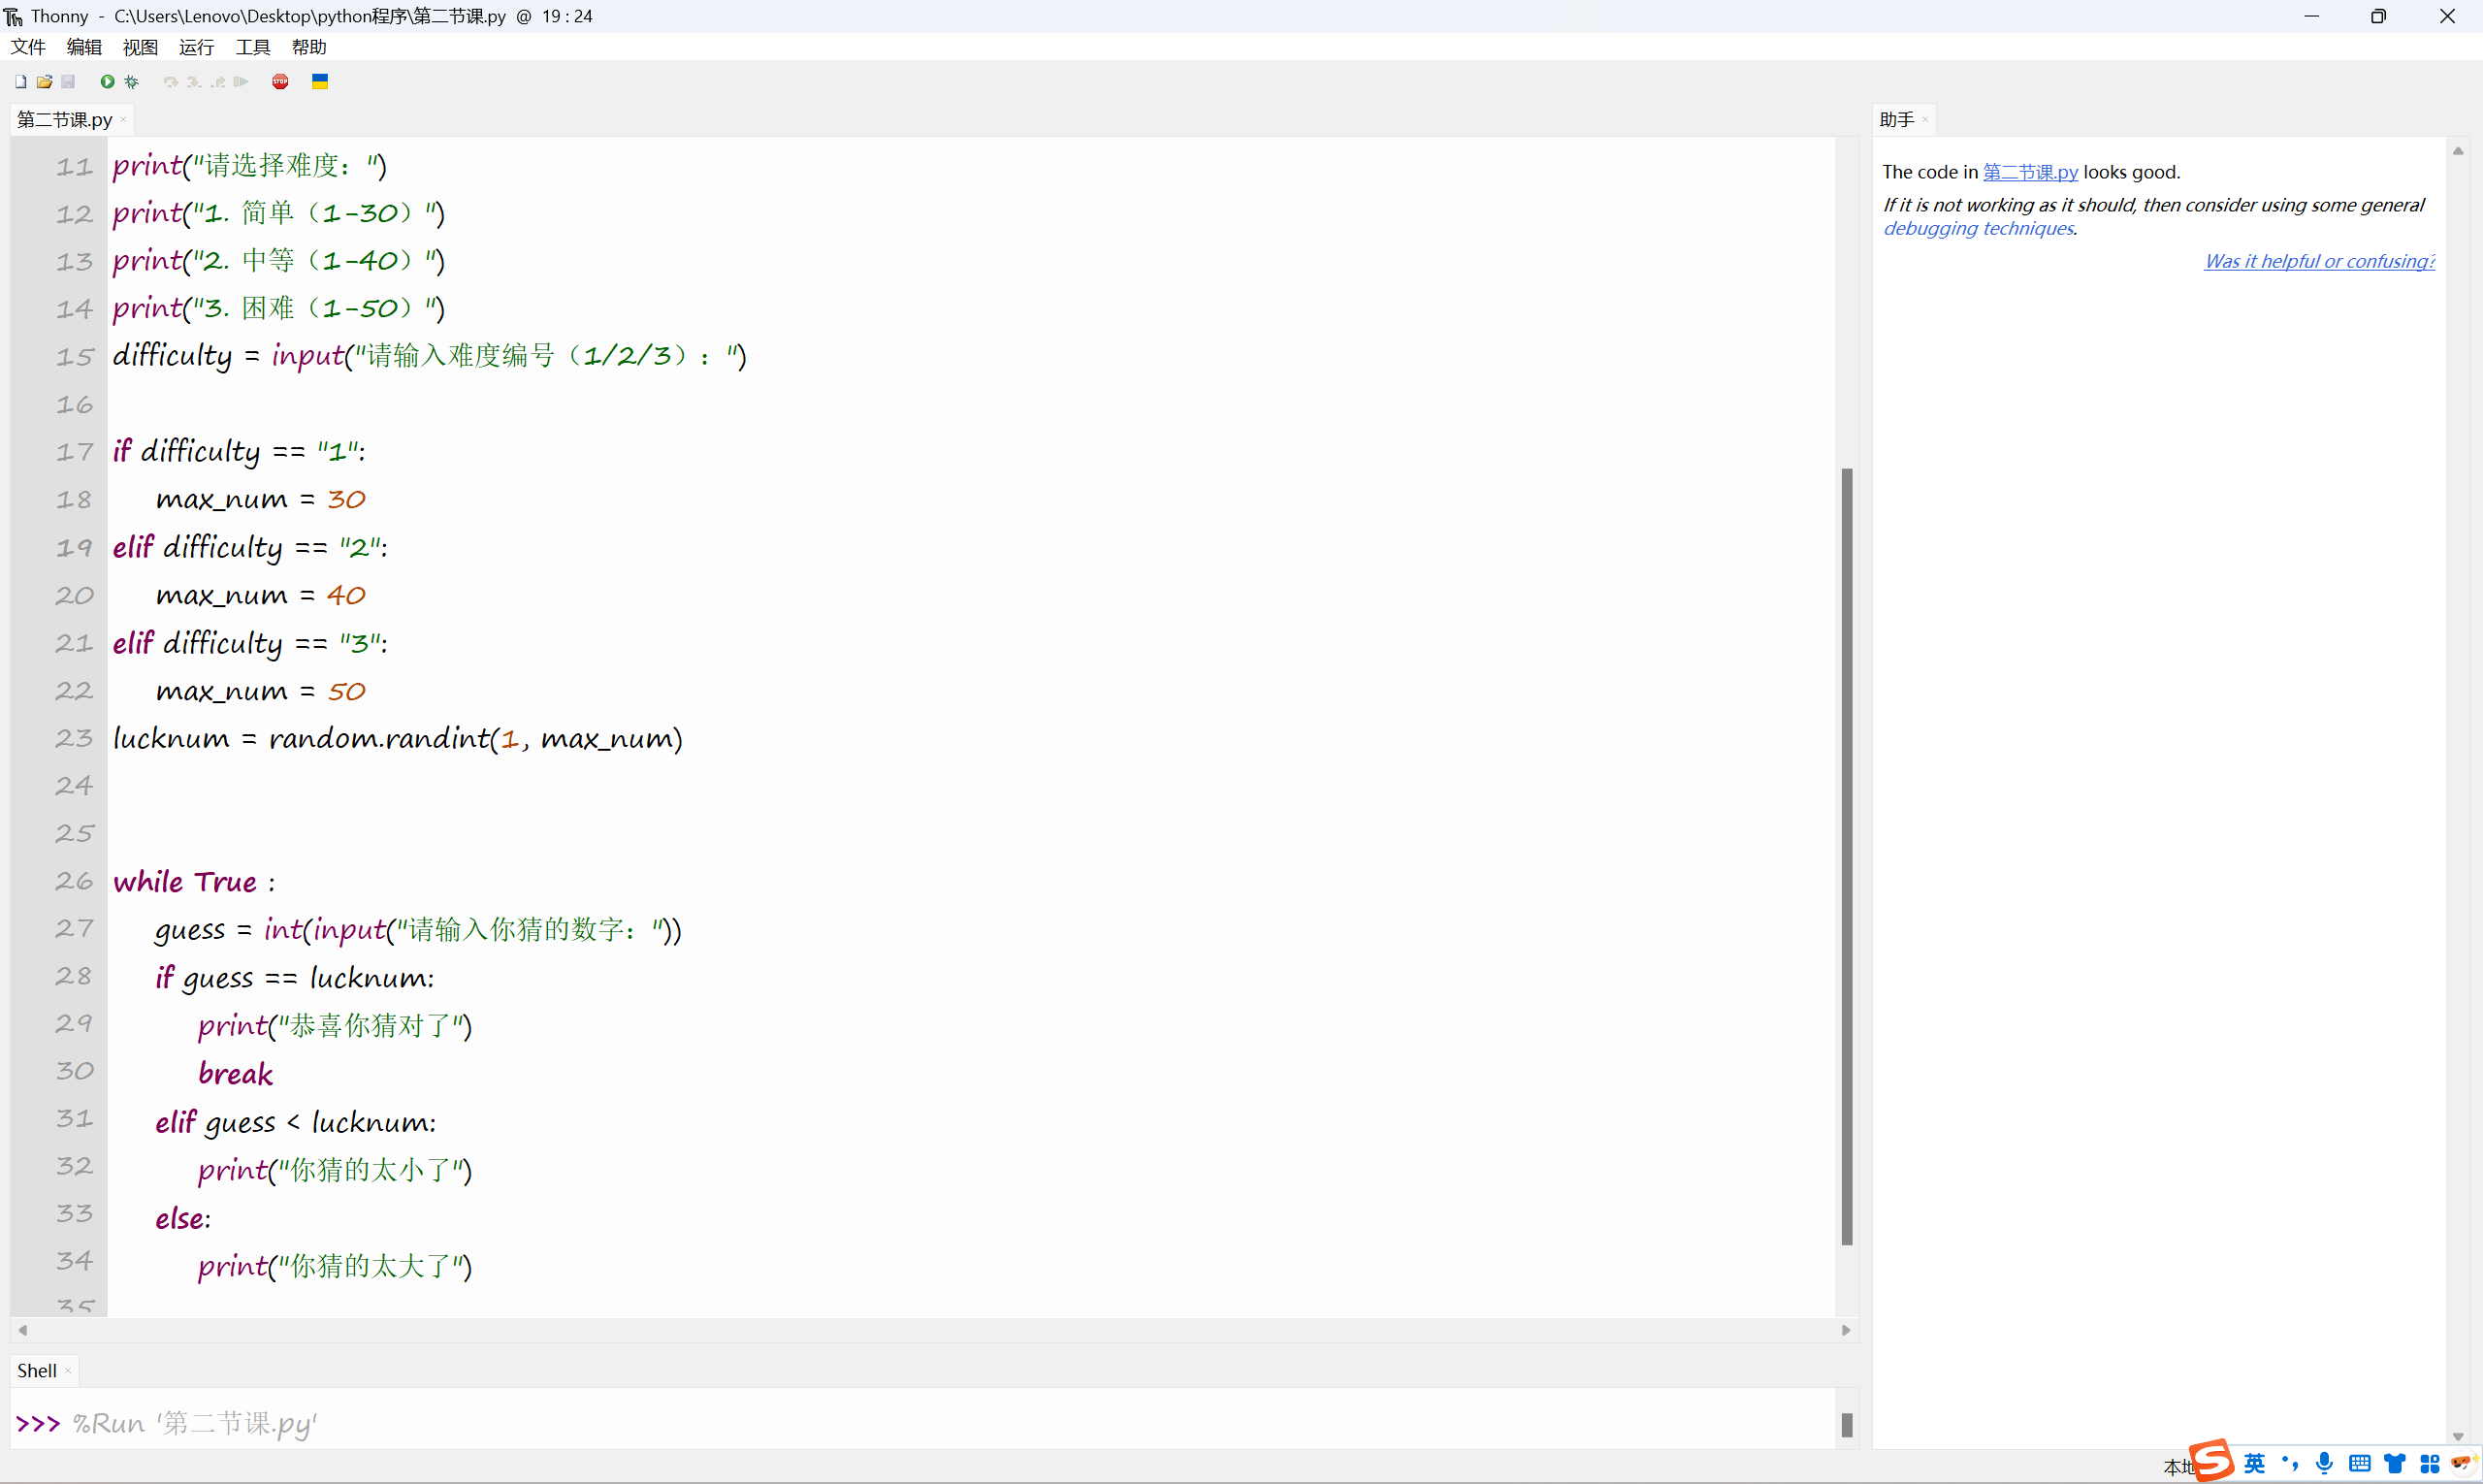Click the New file icon
Viewport: 2484px width, 1484px height.
(20, 82)
